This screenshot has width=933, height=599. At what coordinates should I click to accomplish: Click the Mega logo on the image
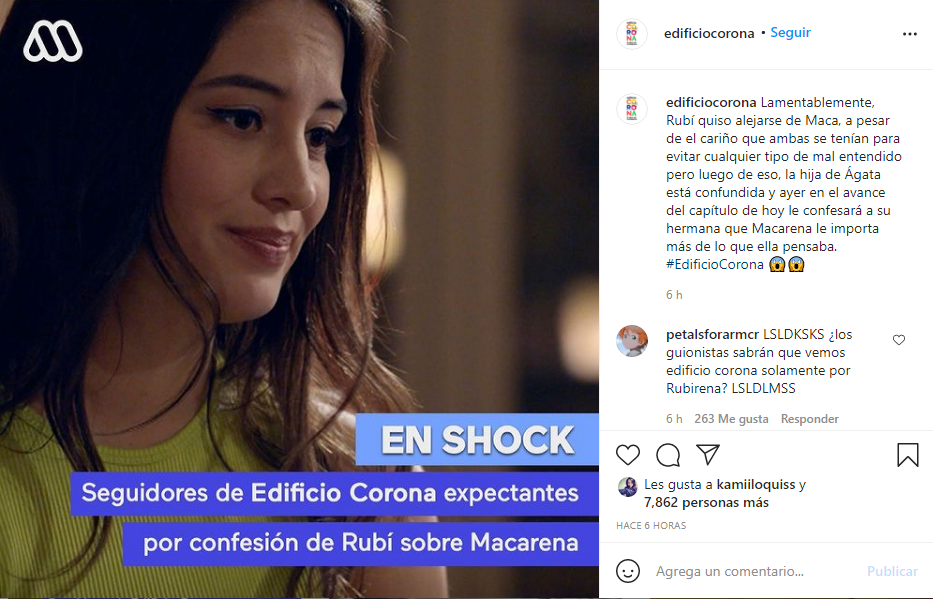(x=52, y=41)
